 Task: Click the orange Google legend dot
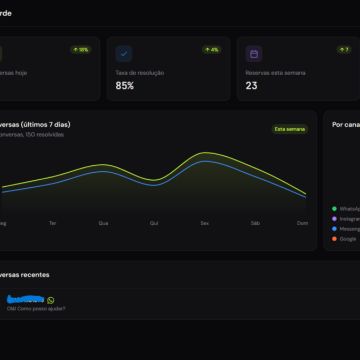click(334, 239)
